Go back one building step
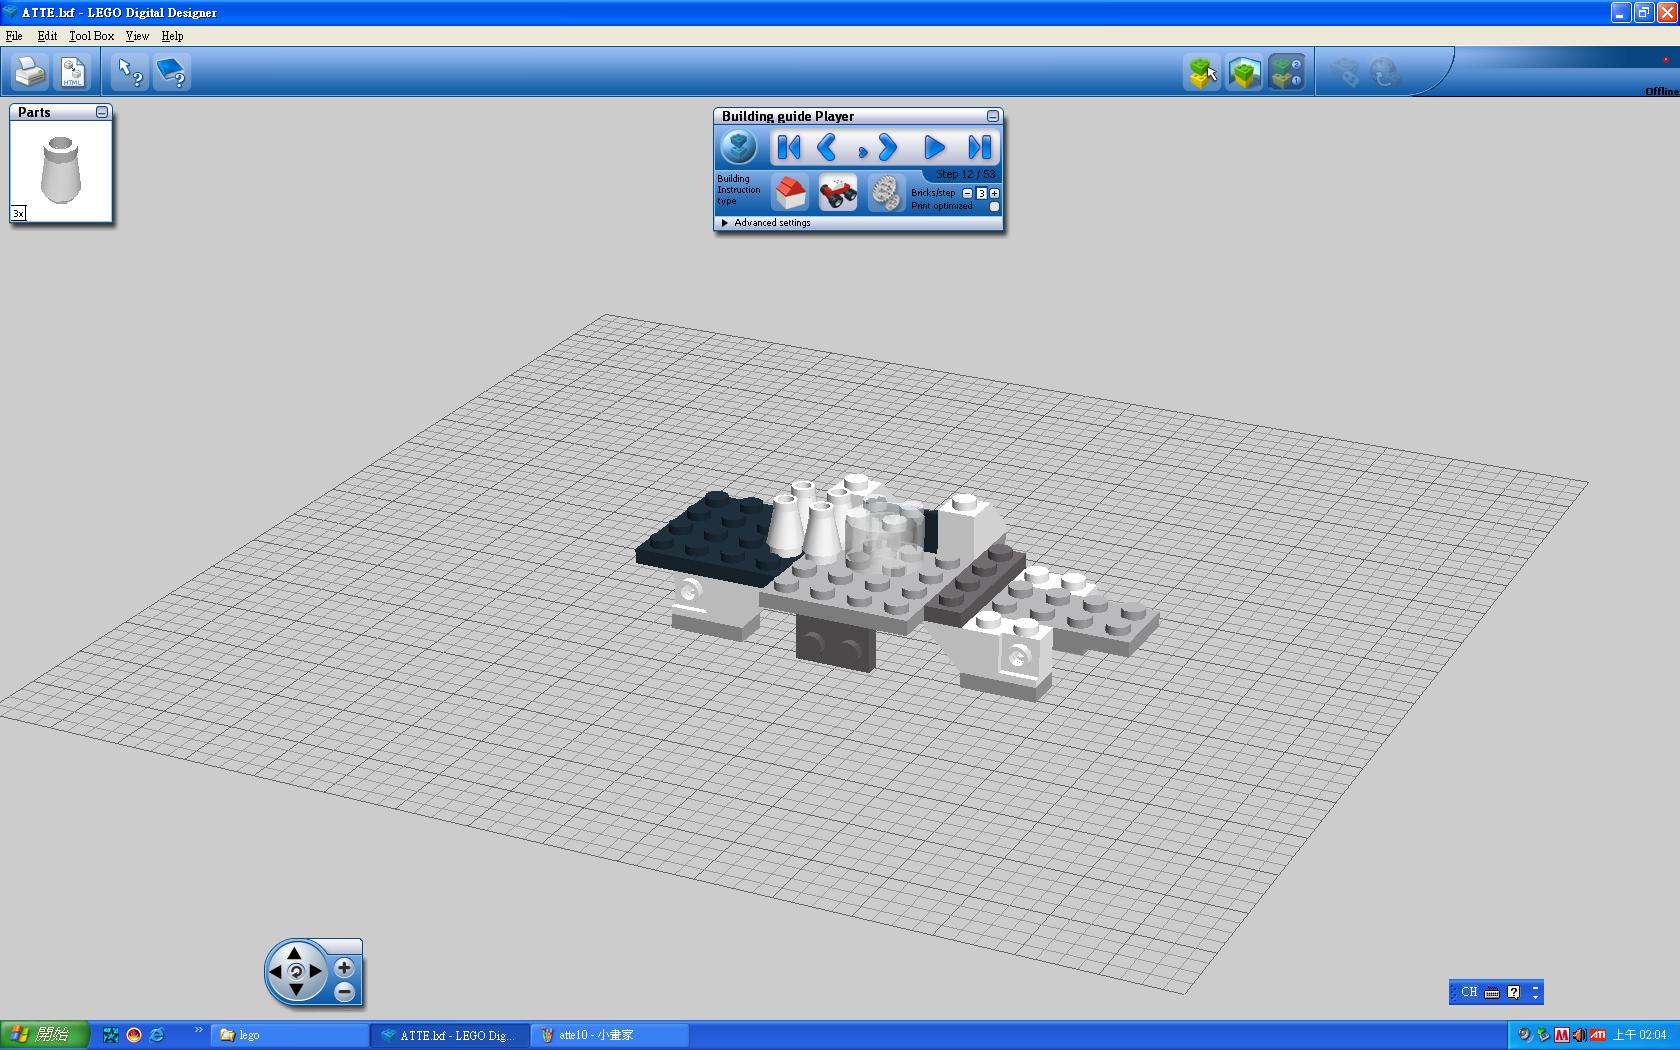 coord(826,148)
